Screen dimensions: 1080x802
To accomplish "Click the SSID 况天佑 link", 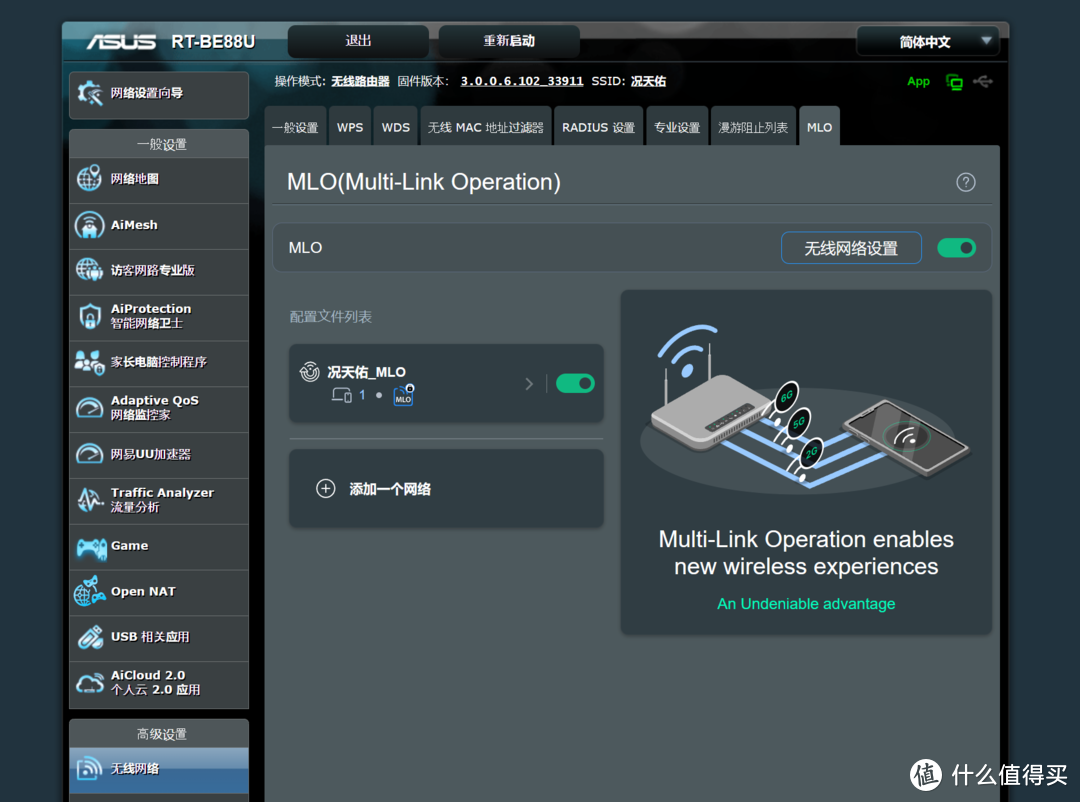I will (648, 81).
